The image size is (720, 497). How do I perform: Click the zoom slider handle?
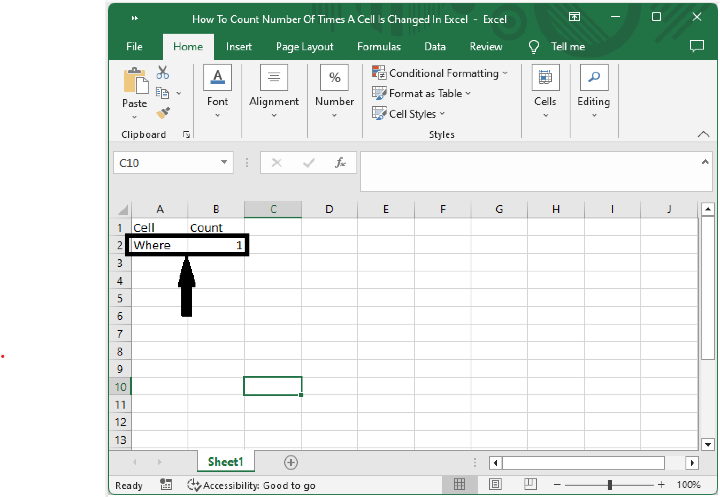point(610,485)
